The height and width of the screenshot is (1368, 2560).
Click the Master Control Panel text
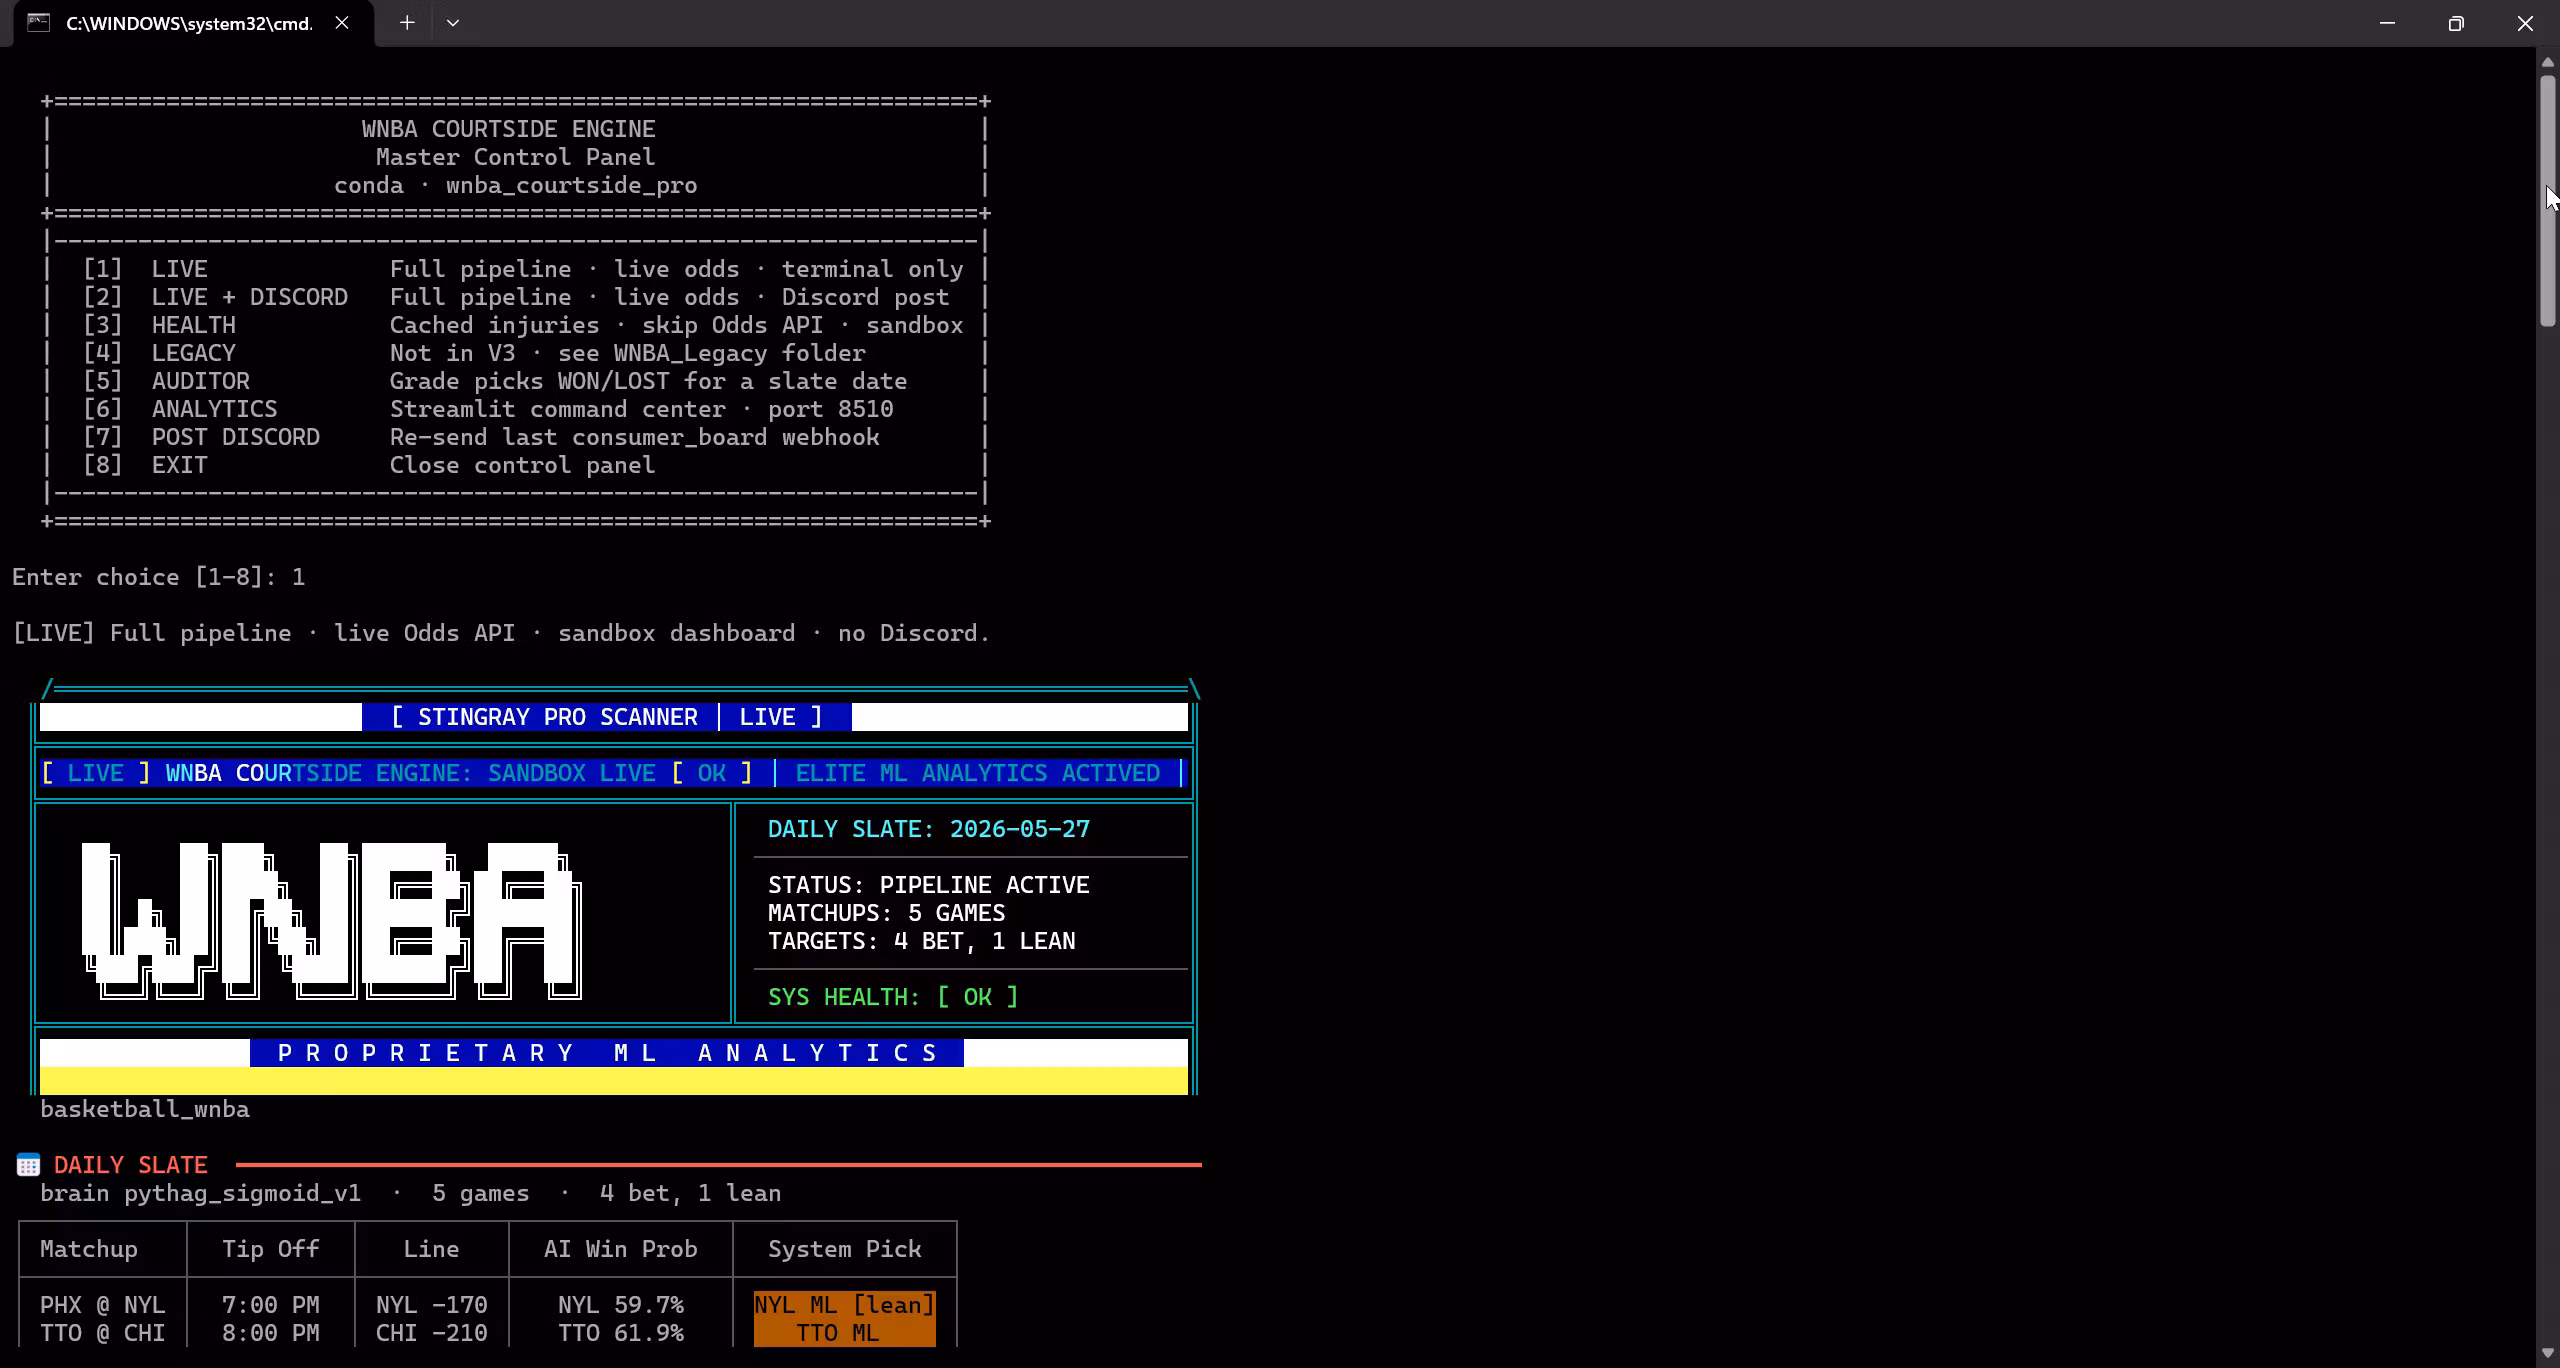515,157
